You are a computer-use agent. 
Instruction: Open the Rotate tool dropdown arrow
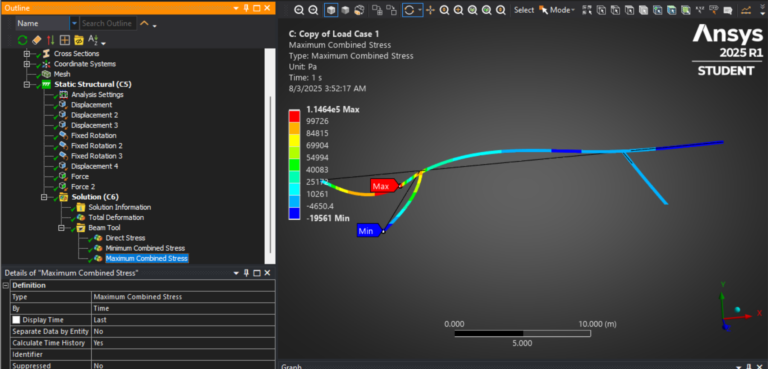coord(420,10)
